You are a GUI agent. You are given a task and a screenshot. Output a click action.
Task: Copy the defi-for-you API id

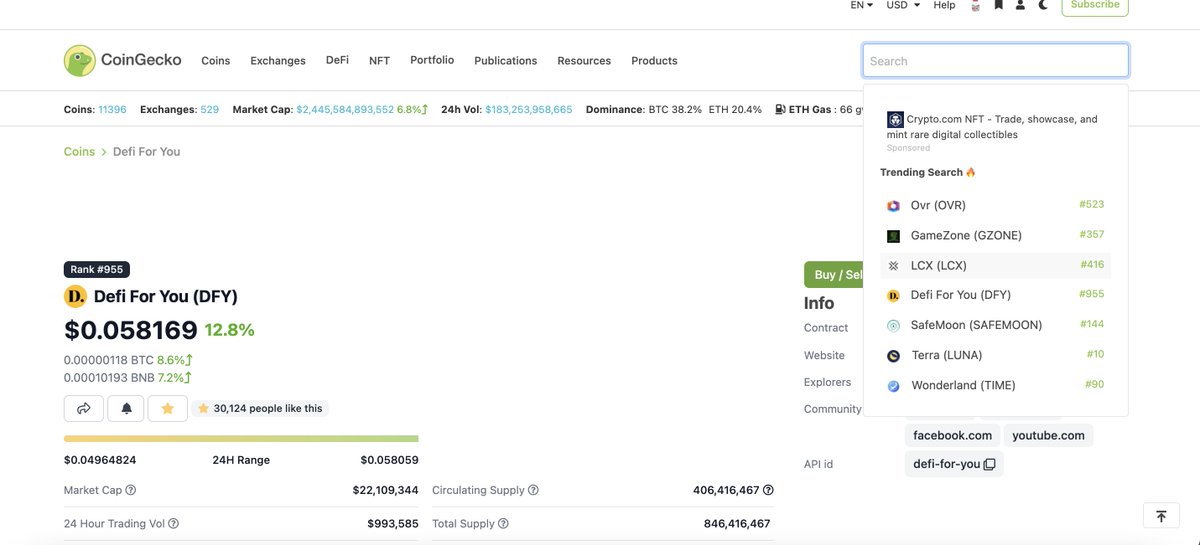989,464
